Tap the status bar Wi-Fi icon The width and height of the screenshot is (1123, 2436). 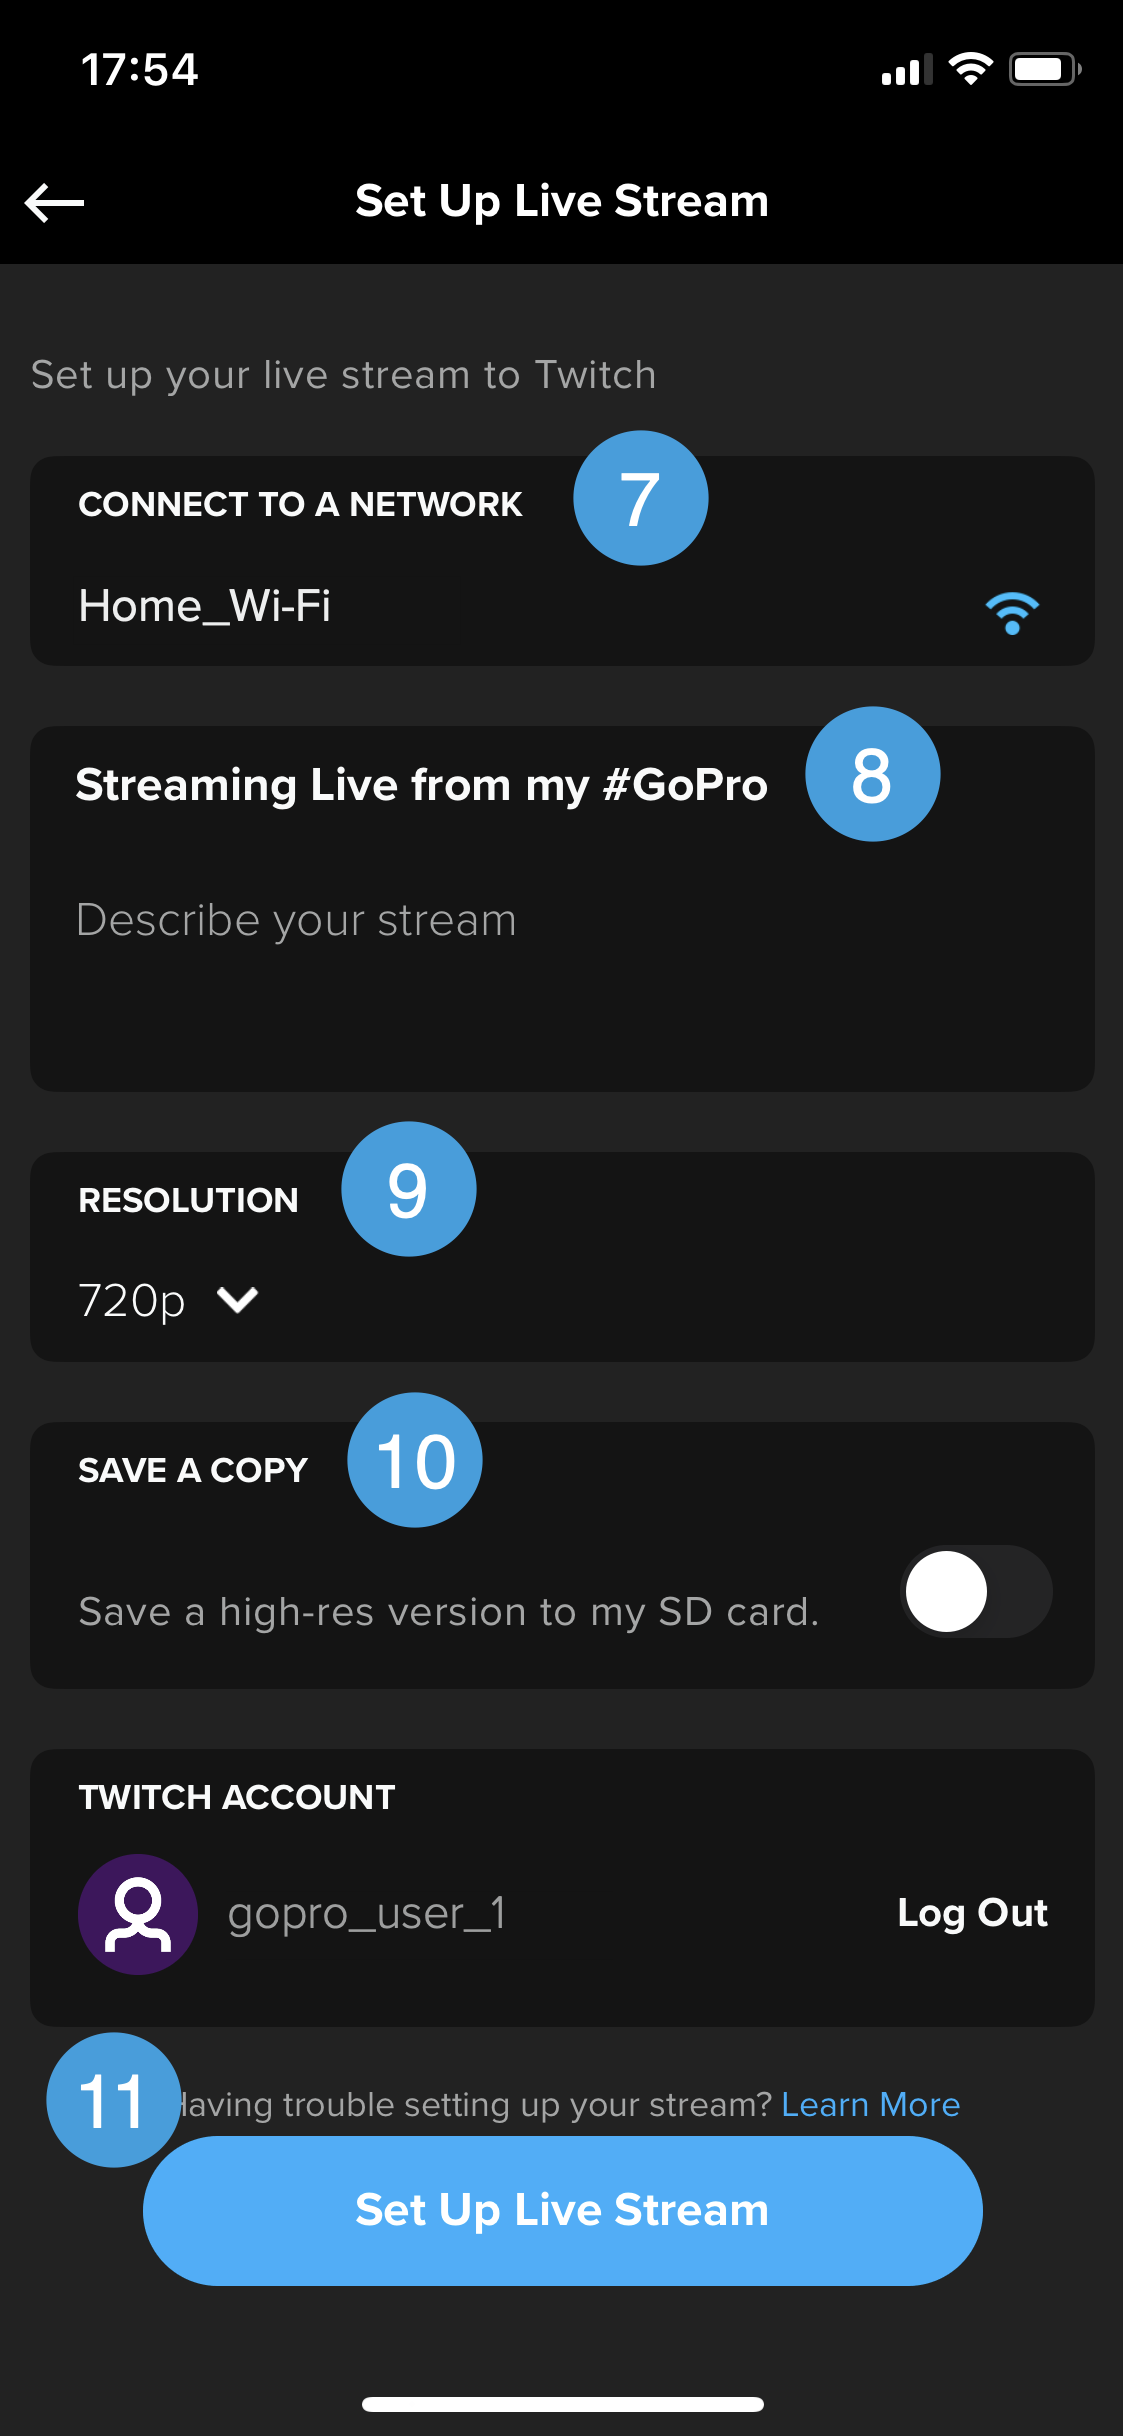tap(970, 69)
